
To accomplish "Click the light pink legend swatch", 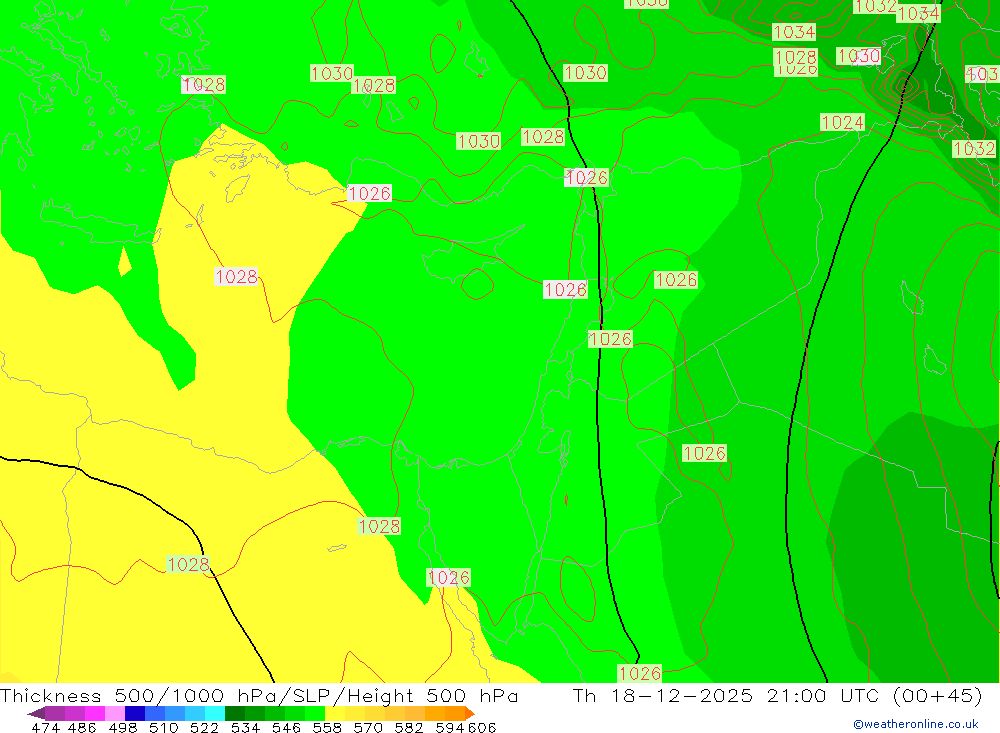I will point(115,713).
